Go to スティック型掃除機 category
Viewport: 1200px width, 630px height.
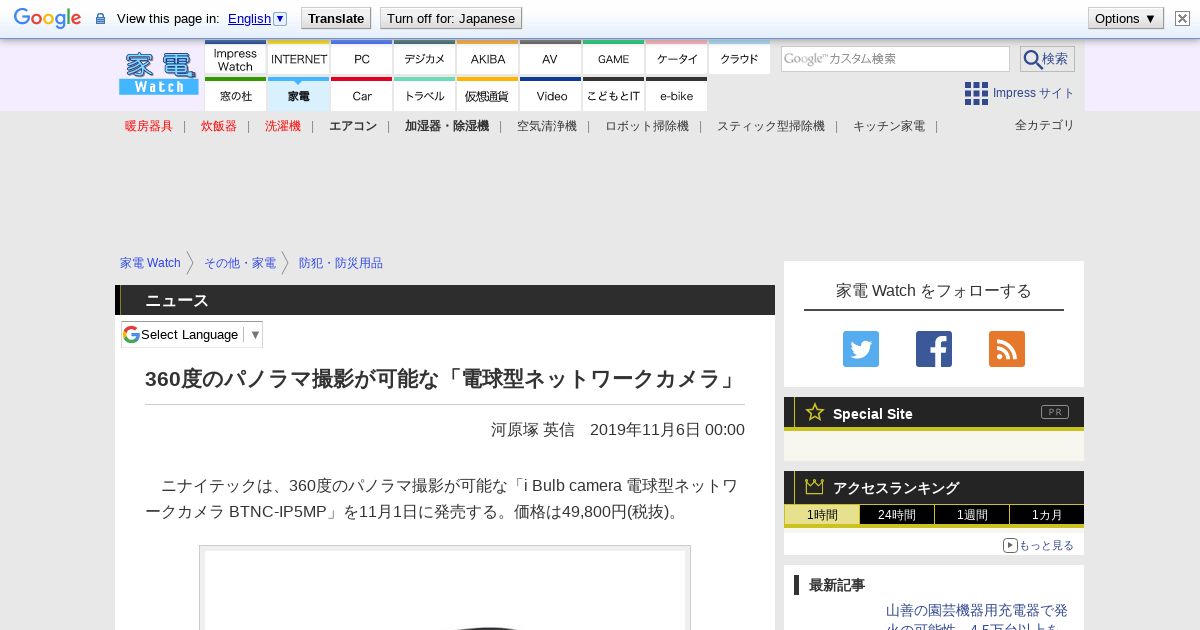[x=771, y=126]
